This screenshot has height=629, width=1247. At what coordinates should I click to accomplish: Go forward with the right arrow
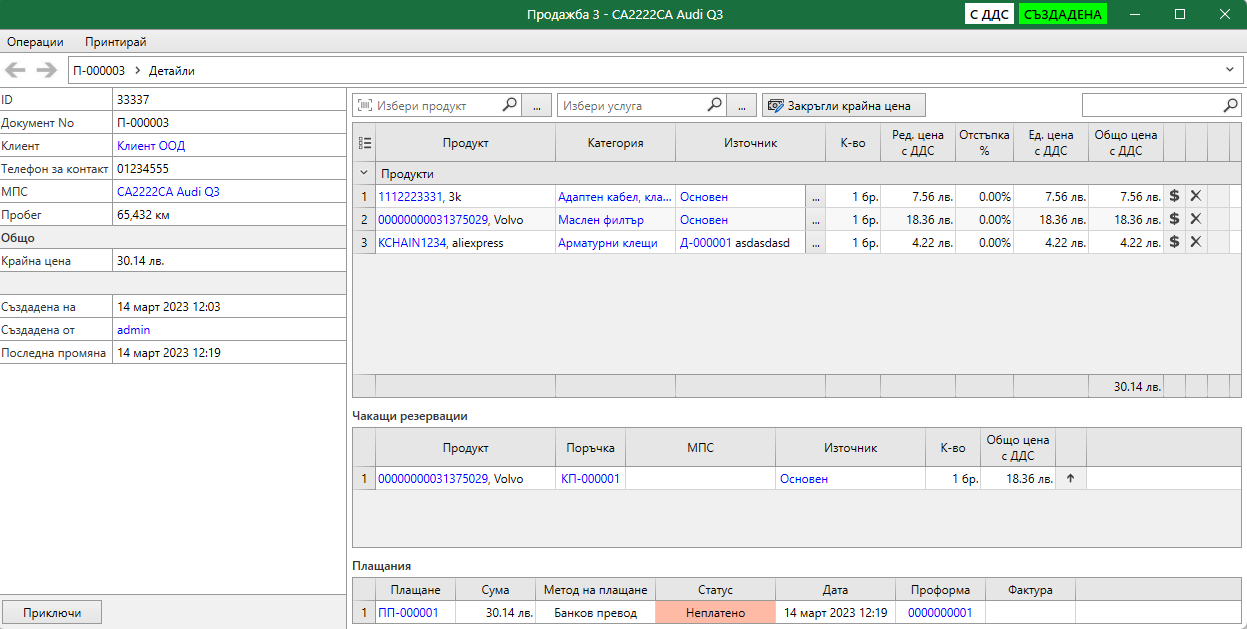pyautogui.click(x=46, y=70)
